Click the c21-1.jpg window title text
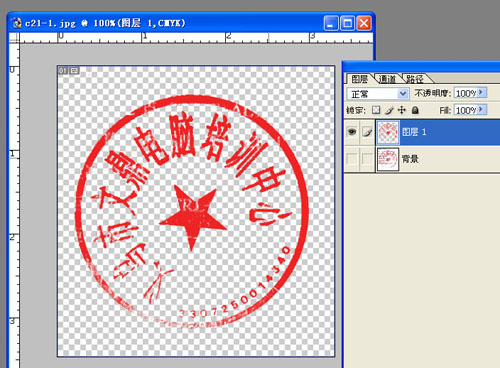Screen dimensions: 500x368 click(105, 23)
